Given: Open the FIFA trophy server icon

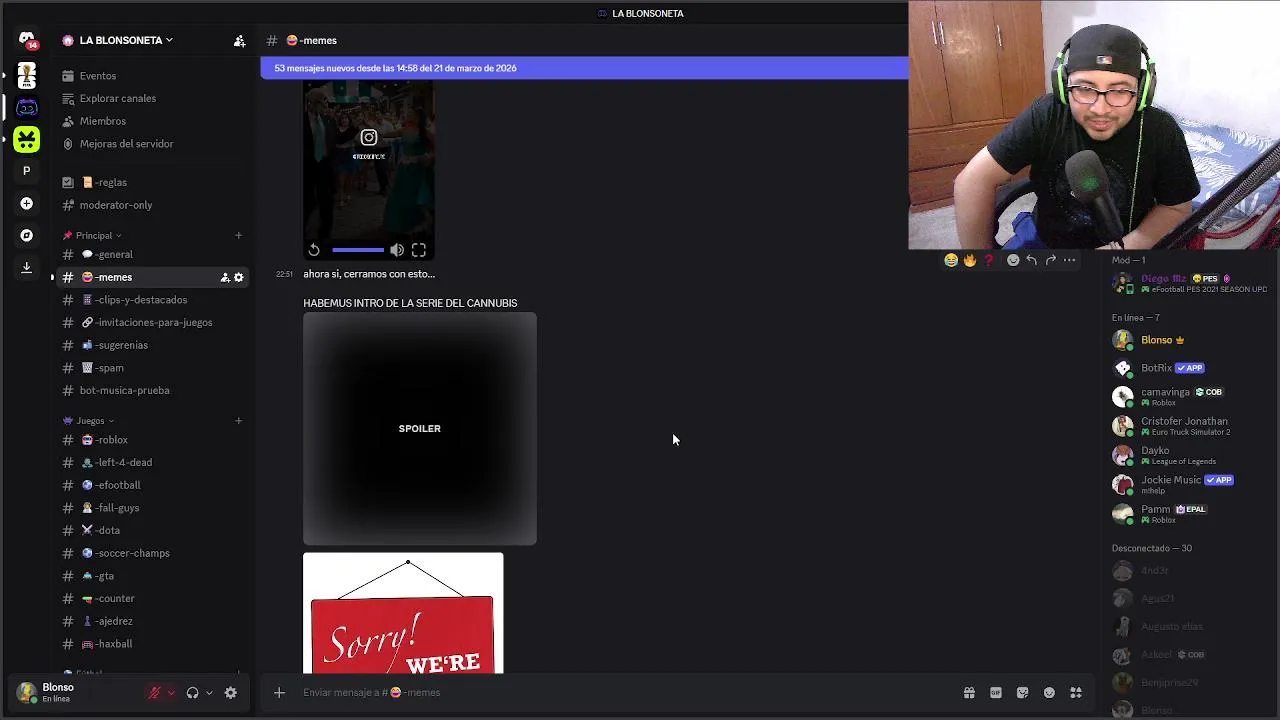Looking at the screenshot, I should [27, 75].
